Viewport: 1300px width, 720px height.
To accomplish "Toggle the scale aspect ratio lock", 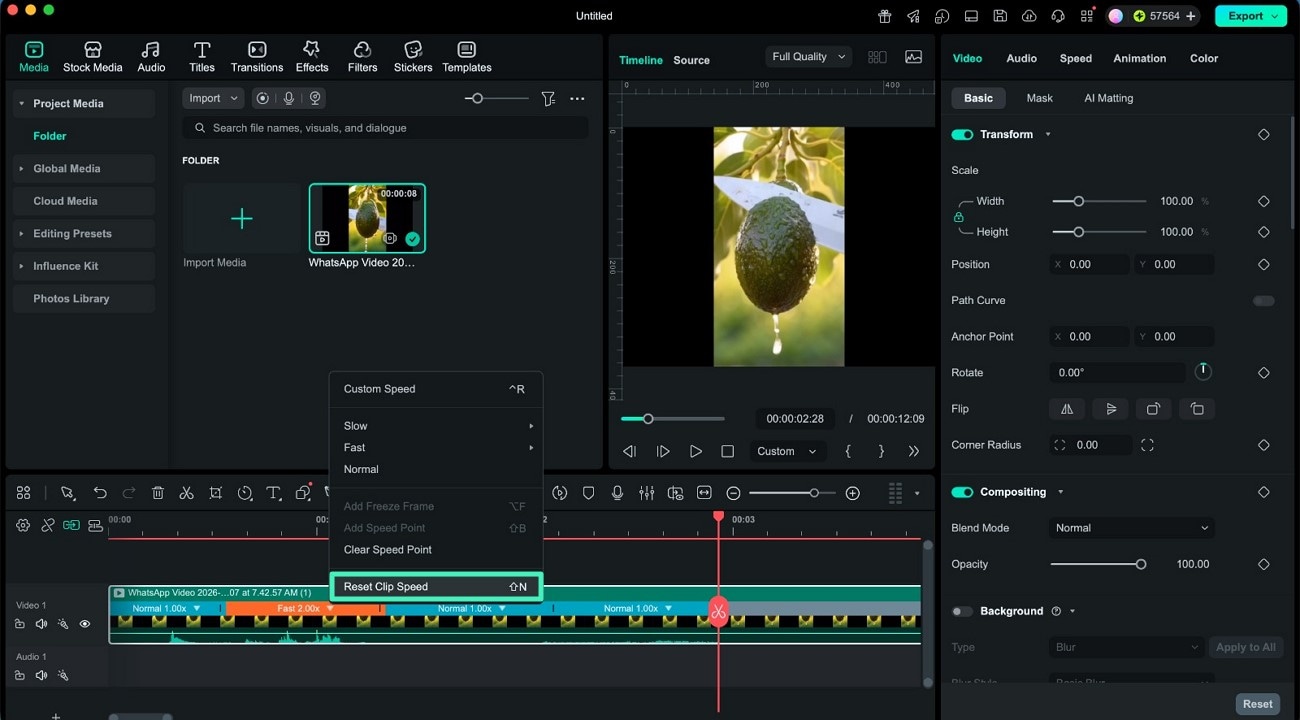I will click(x=958, y=216).
